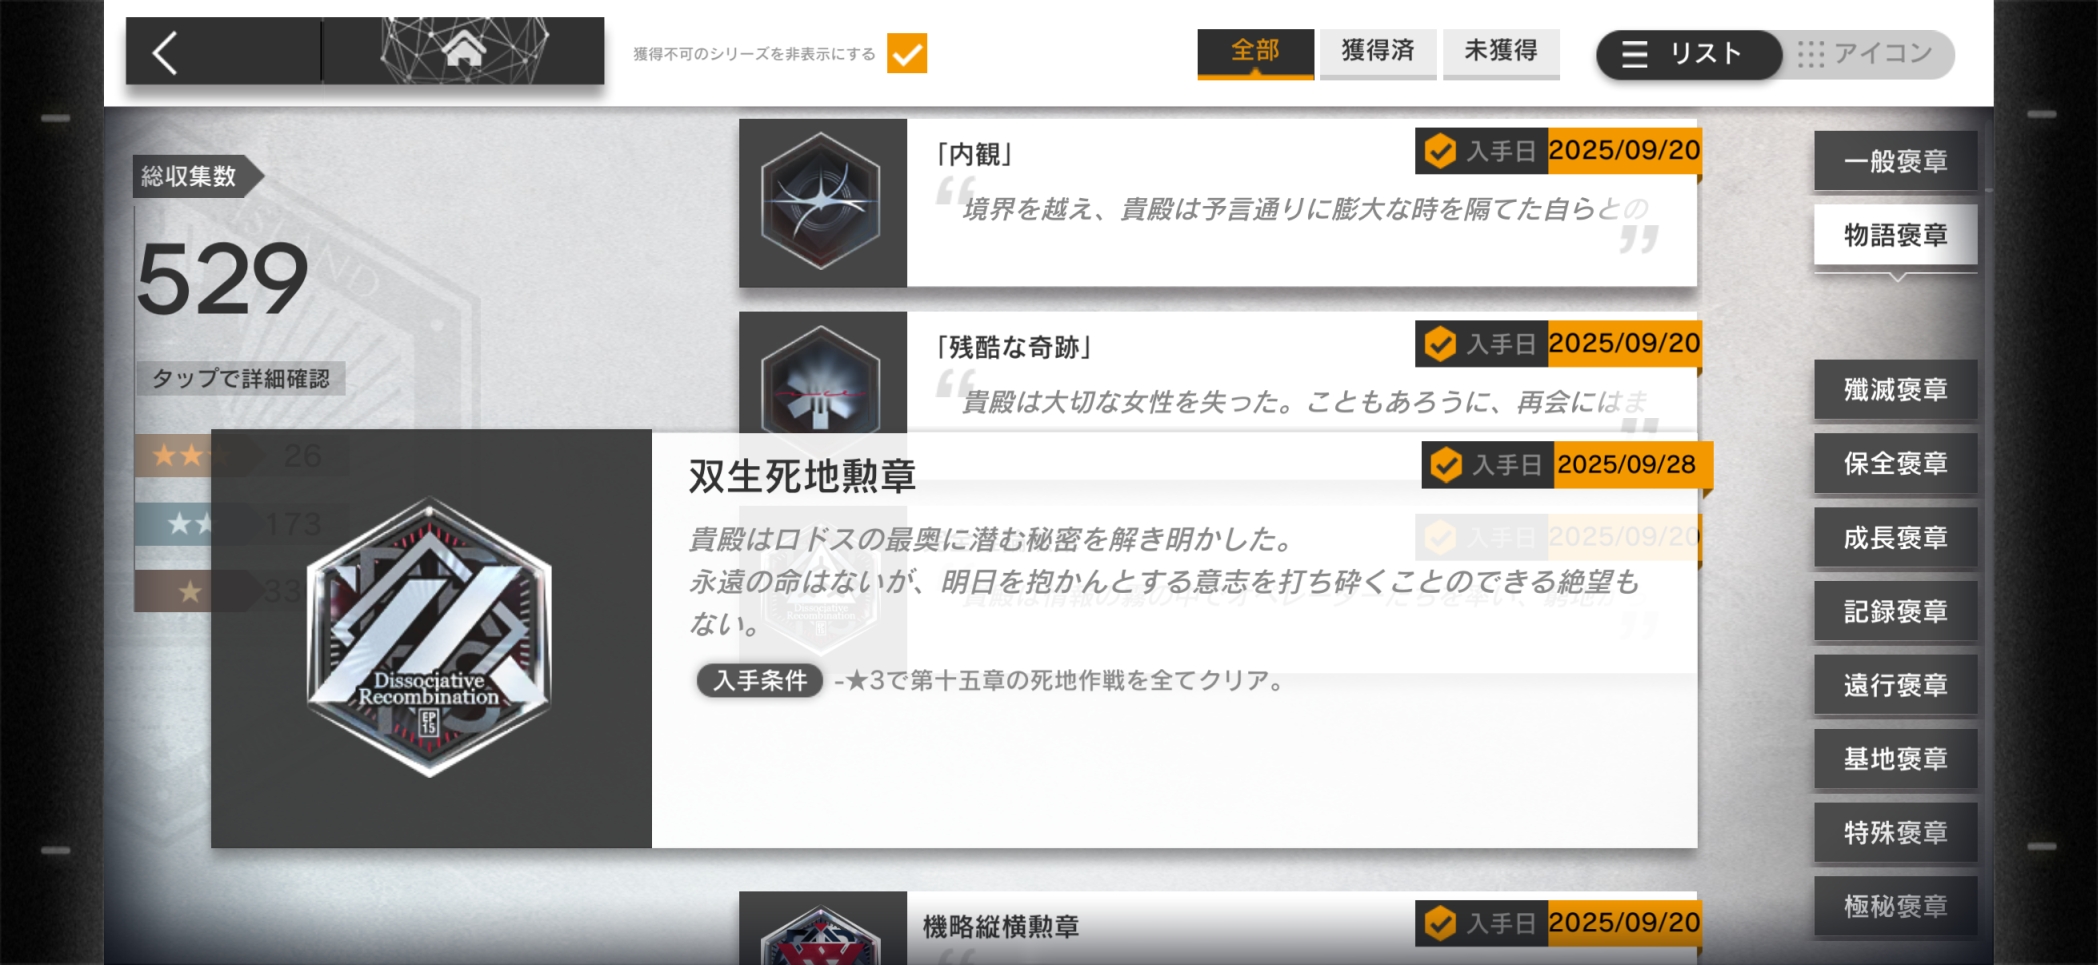Screen dimensions: 2098x965
Task: Select the 未獲得 filter tab
Action: coord(1501,52)
